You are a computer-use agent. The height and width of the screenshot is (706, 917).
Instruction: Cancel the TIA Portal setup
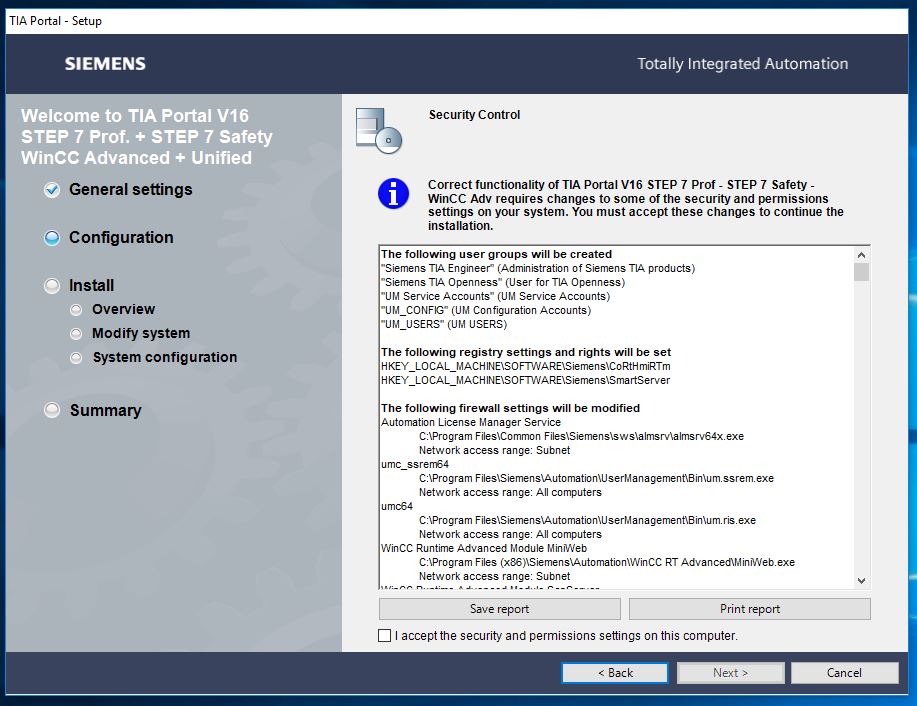(x=844, y=673)
